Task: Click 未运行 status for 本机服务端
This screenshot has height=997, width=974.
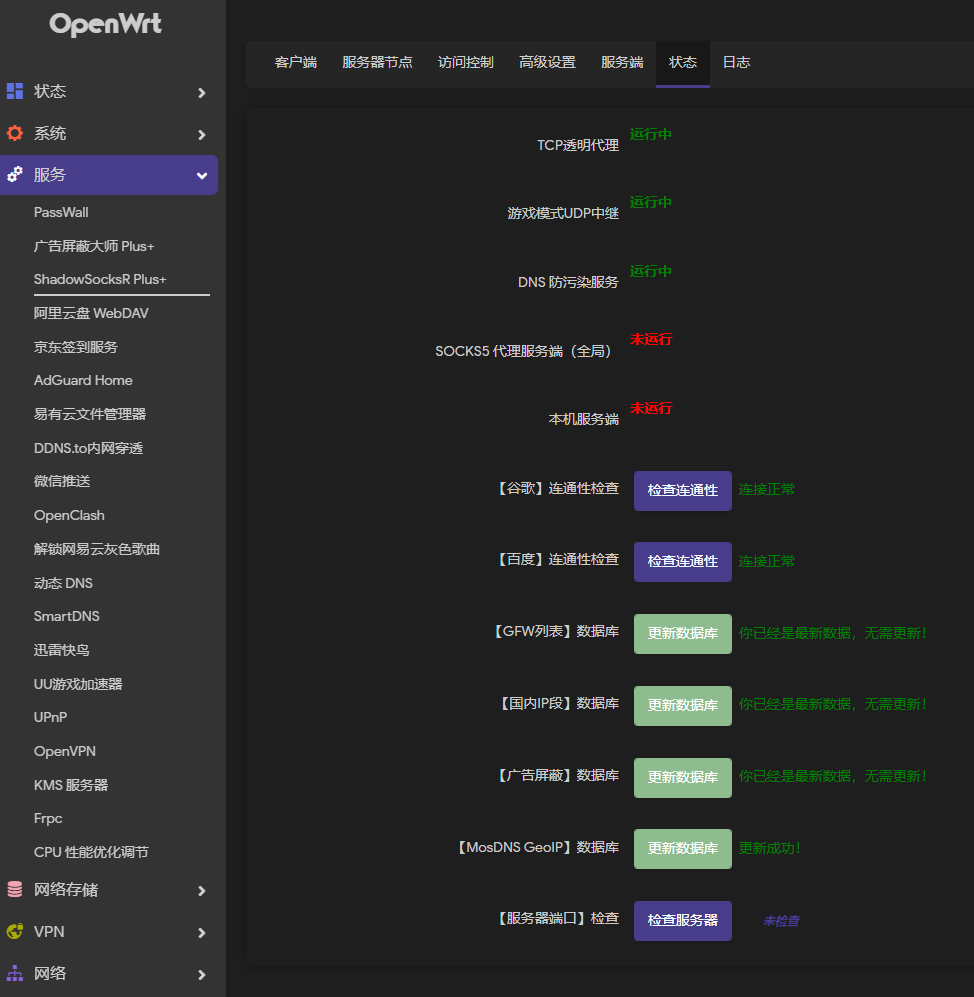Action: (x=651, y=408)
